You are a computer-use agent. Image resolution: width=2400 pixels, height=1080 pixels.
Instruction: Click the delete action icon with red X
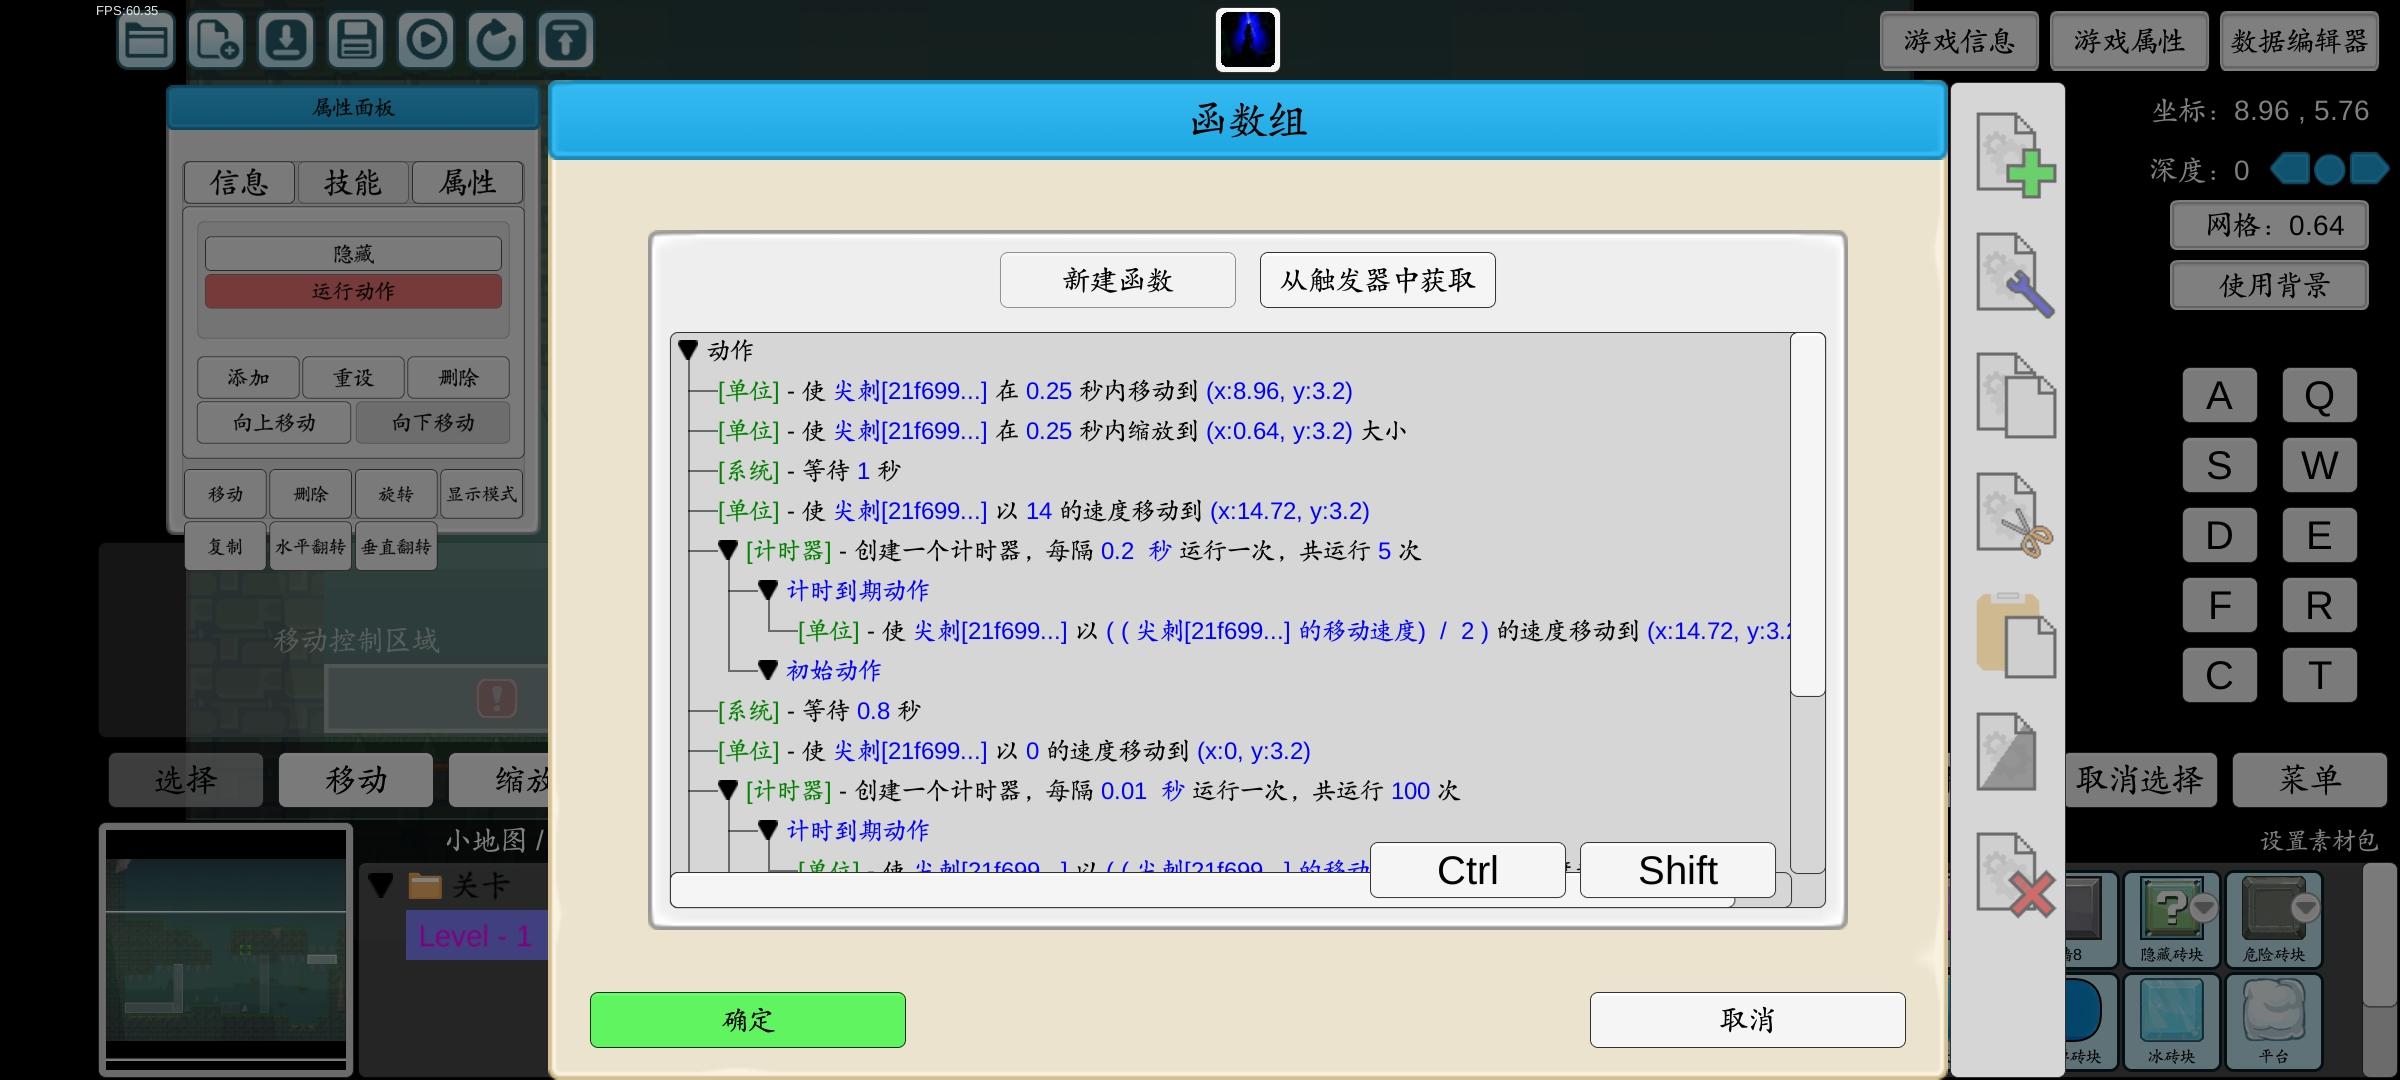(2014, 875)
